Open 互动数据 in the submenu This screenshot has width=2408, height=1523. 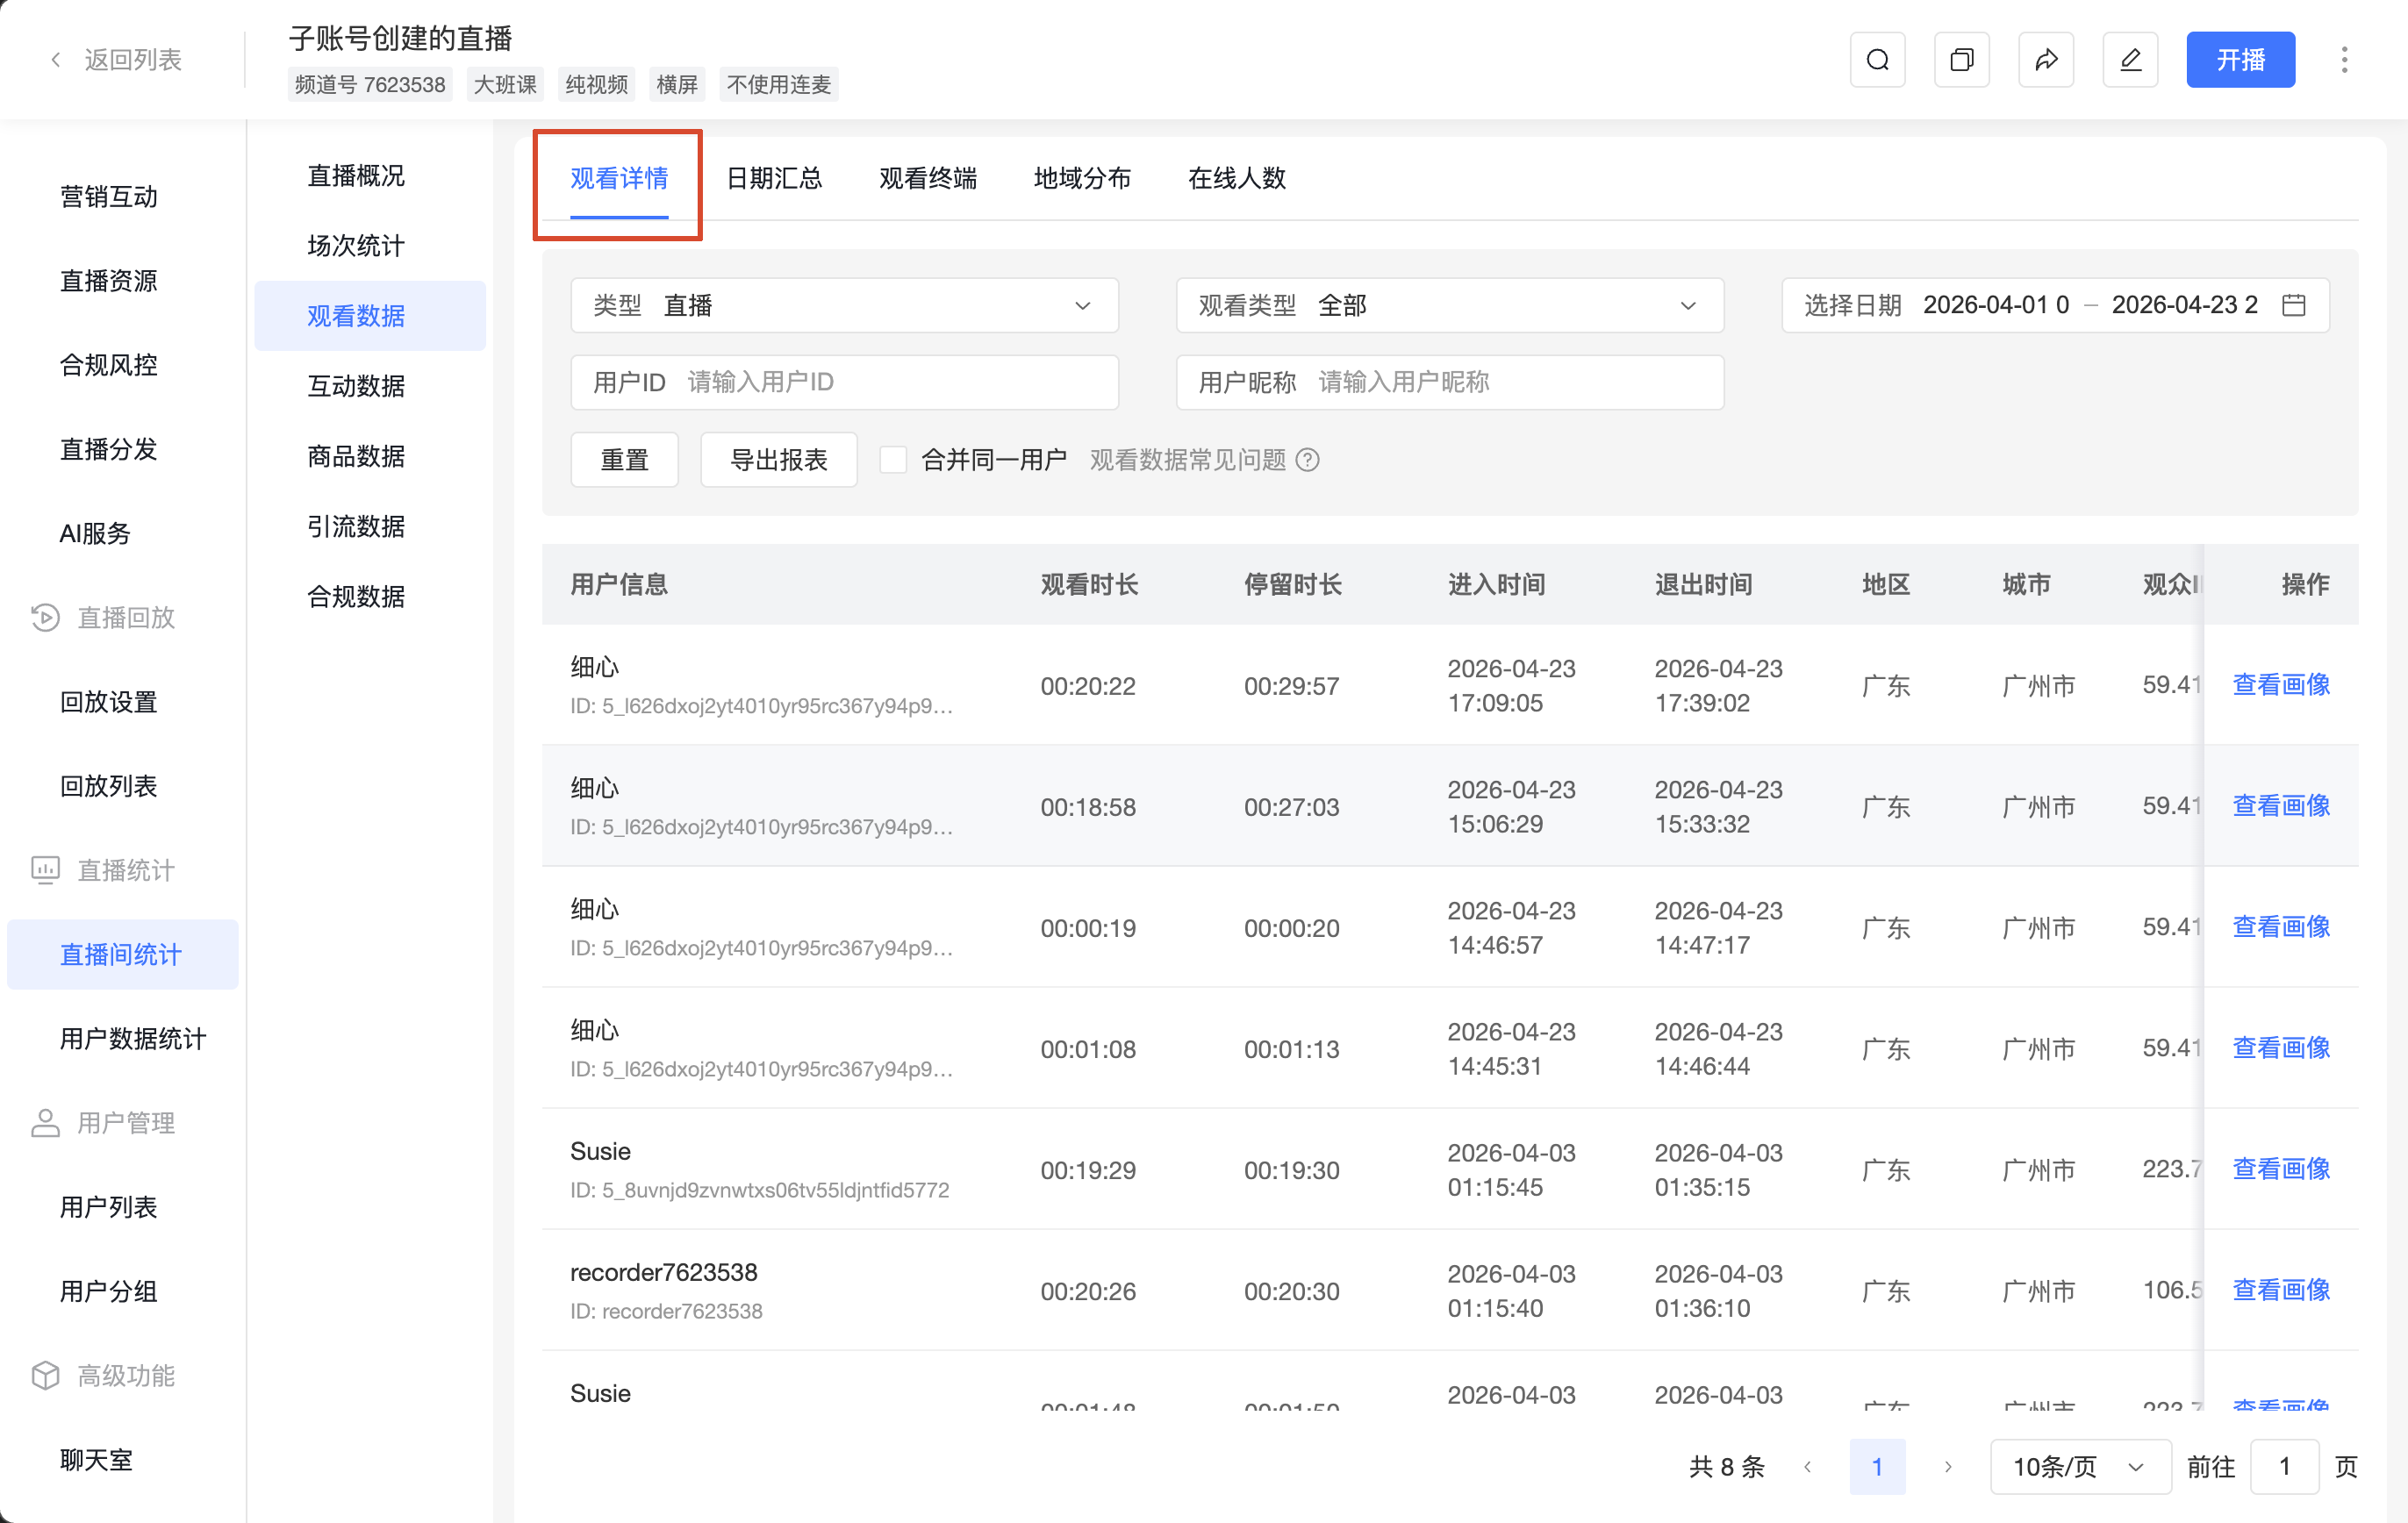point(370,386)
